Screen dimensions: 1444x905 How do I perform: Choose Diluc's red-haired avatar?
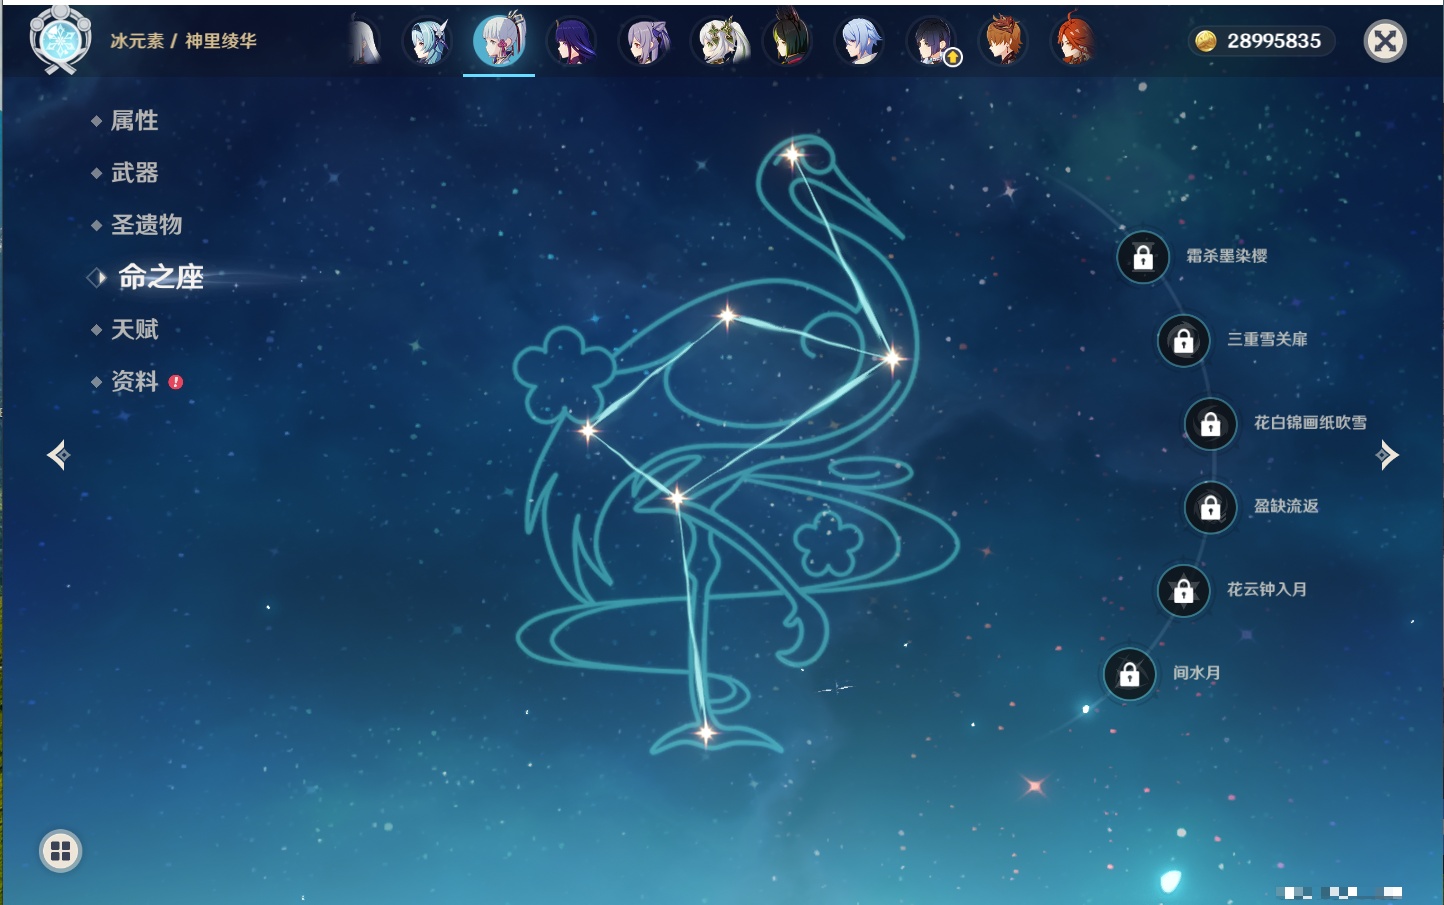pyautogui.click(x=1074, y=42)
